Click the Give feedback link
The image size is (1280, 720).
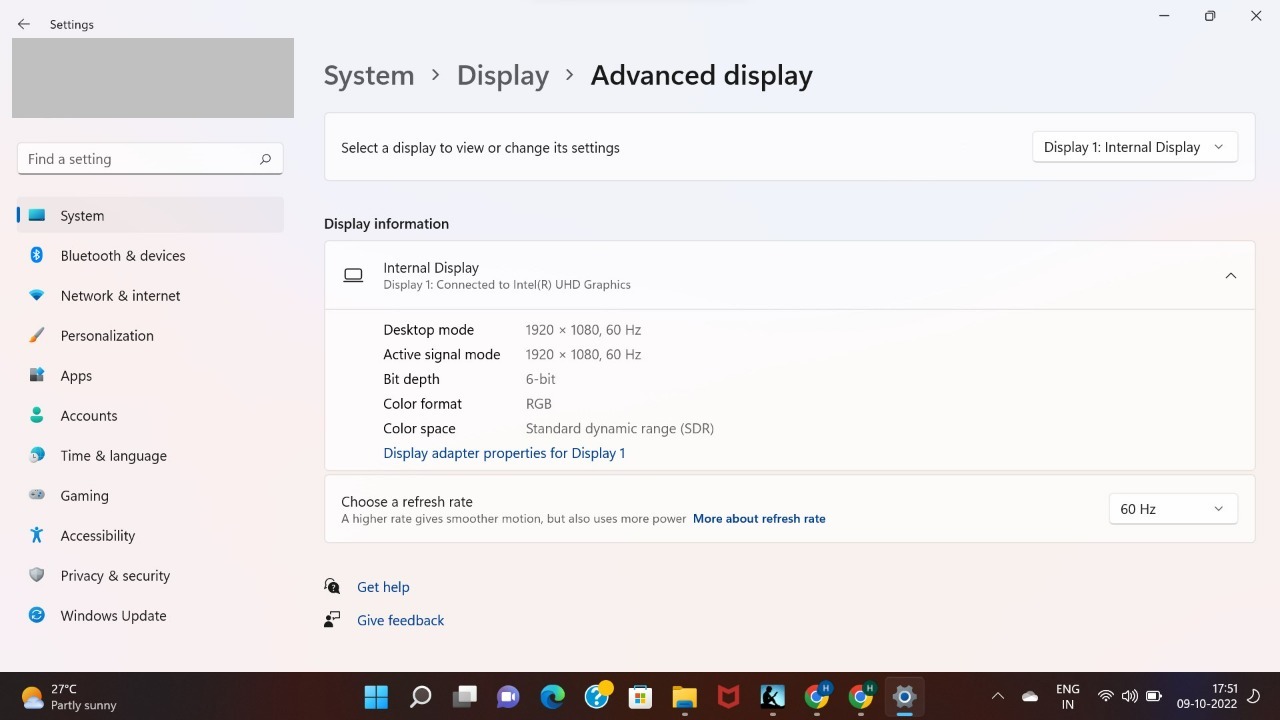coord(400,620)
